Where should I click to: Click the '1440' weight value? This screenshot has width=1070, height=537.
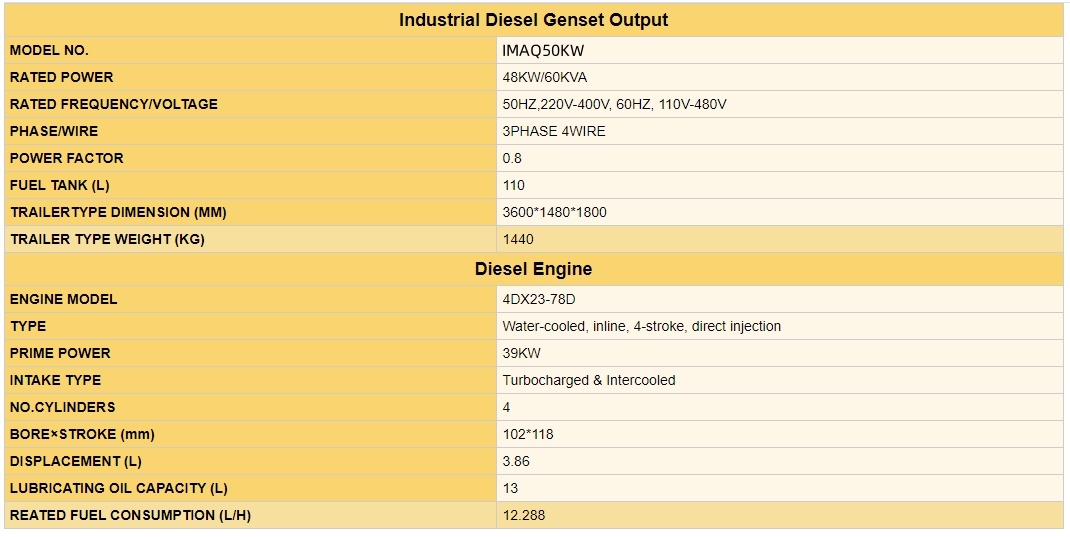click(518, 240)
